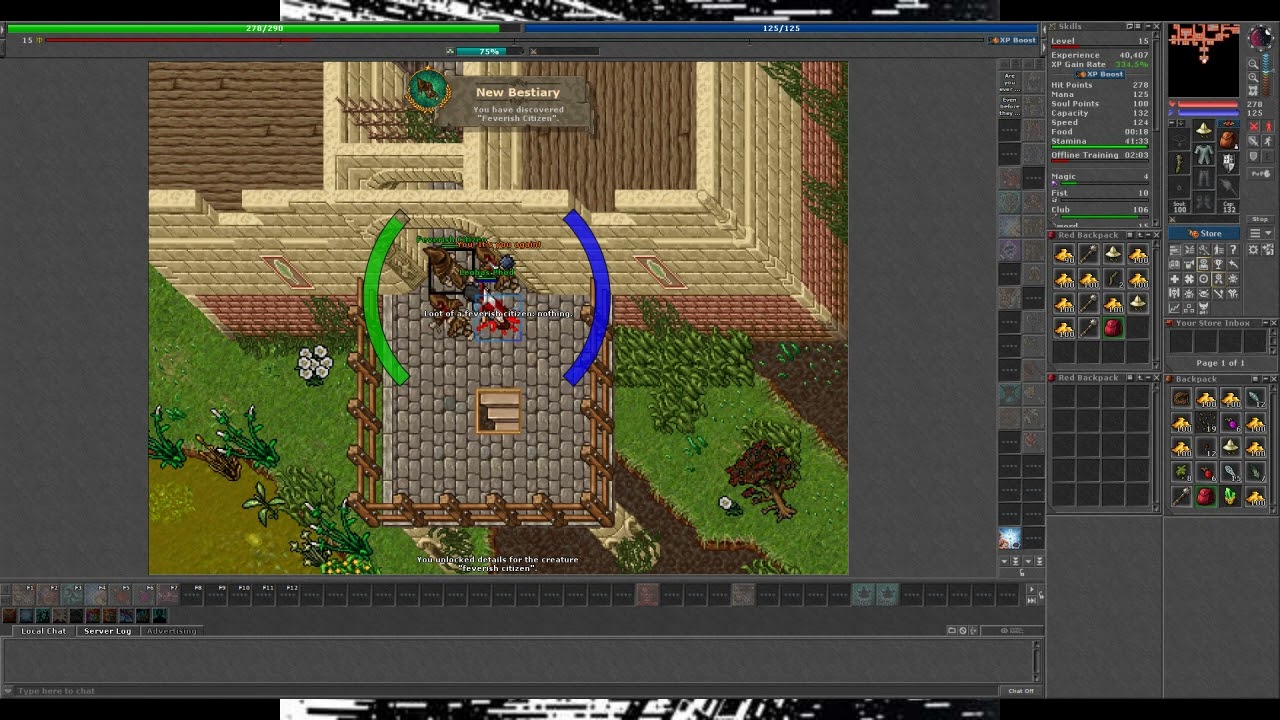1280x720 pixels.
Task: Click the equipped armor in the body slot
Action: (x=1204, y=156)
